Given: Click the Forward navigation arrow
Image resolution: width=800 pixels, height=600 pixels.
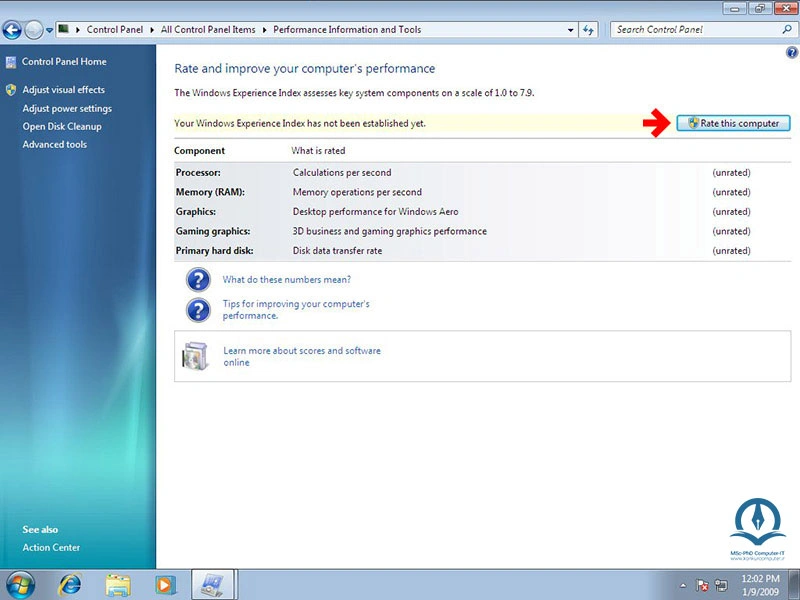Looking at the screenshot, I should tap(34, 30).
